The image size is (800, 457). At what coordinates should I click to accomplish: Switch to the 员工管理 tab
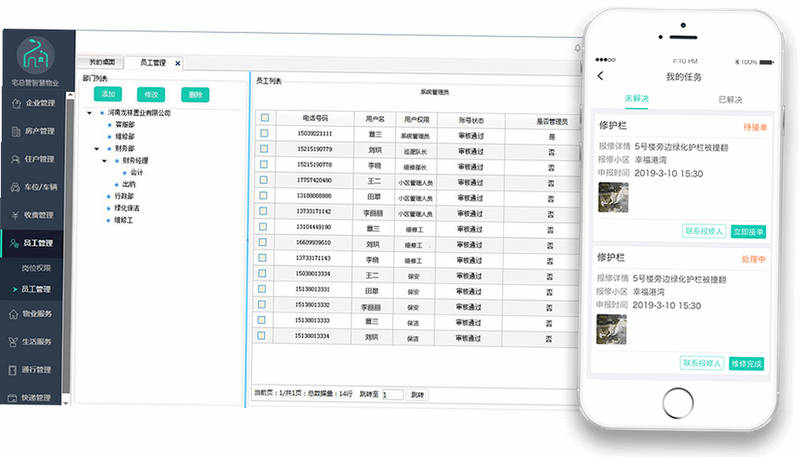(153, 63)
